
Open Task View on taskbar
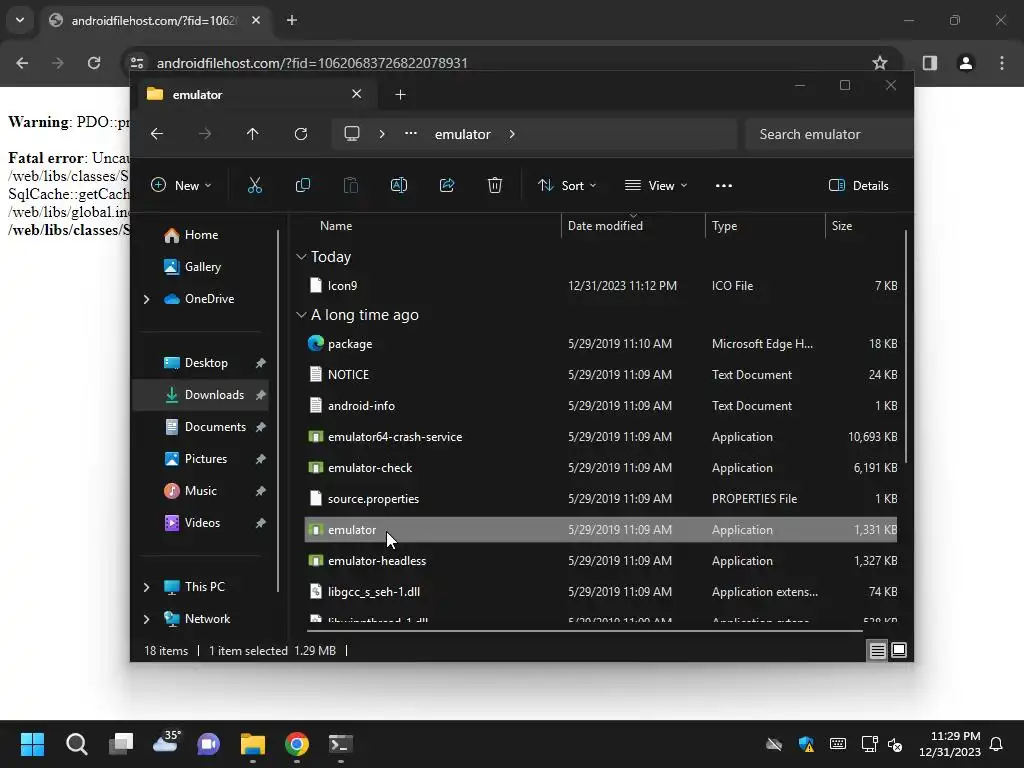click(x=121, y=744)
